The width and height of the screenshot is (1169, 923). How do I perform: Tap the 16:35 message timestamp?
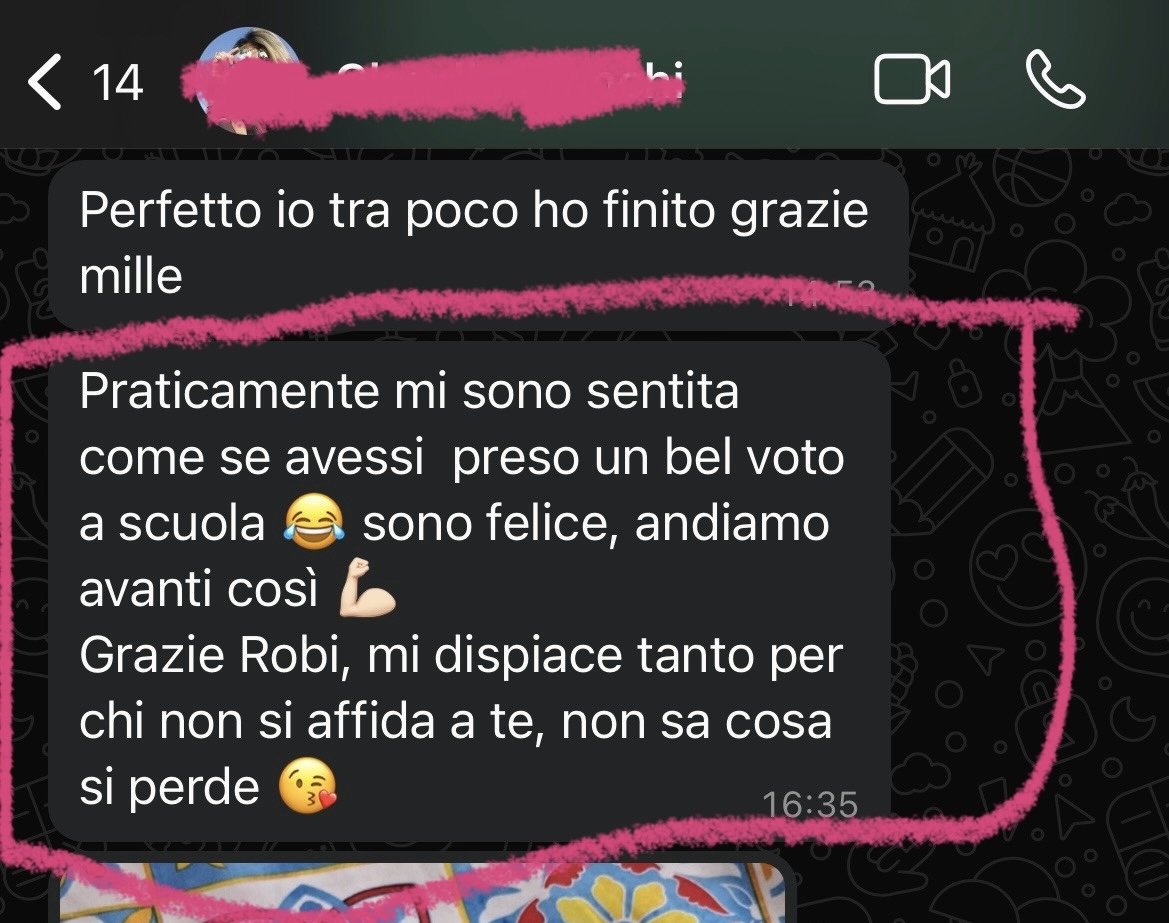click(x=810, y=804)
